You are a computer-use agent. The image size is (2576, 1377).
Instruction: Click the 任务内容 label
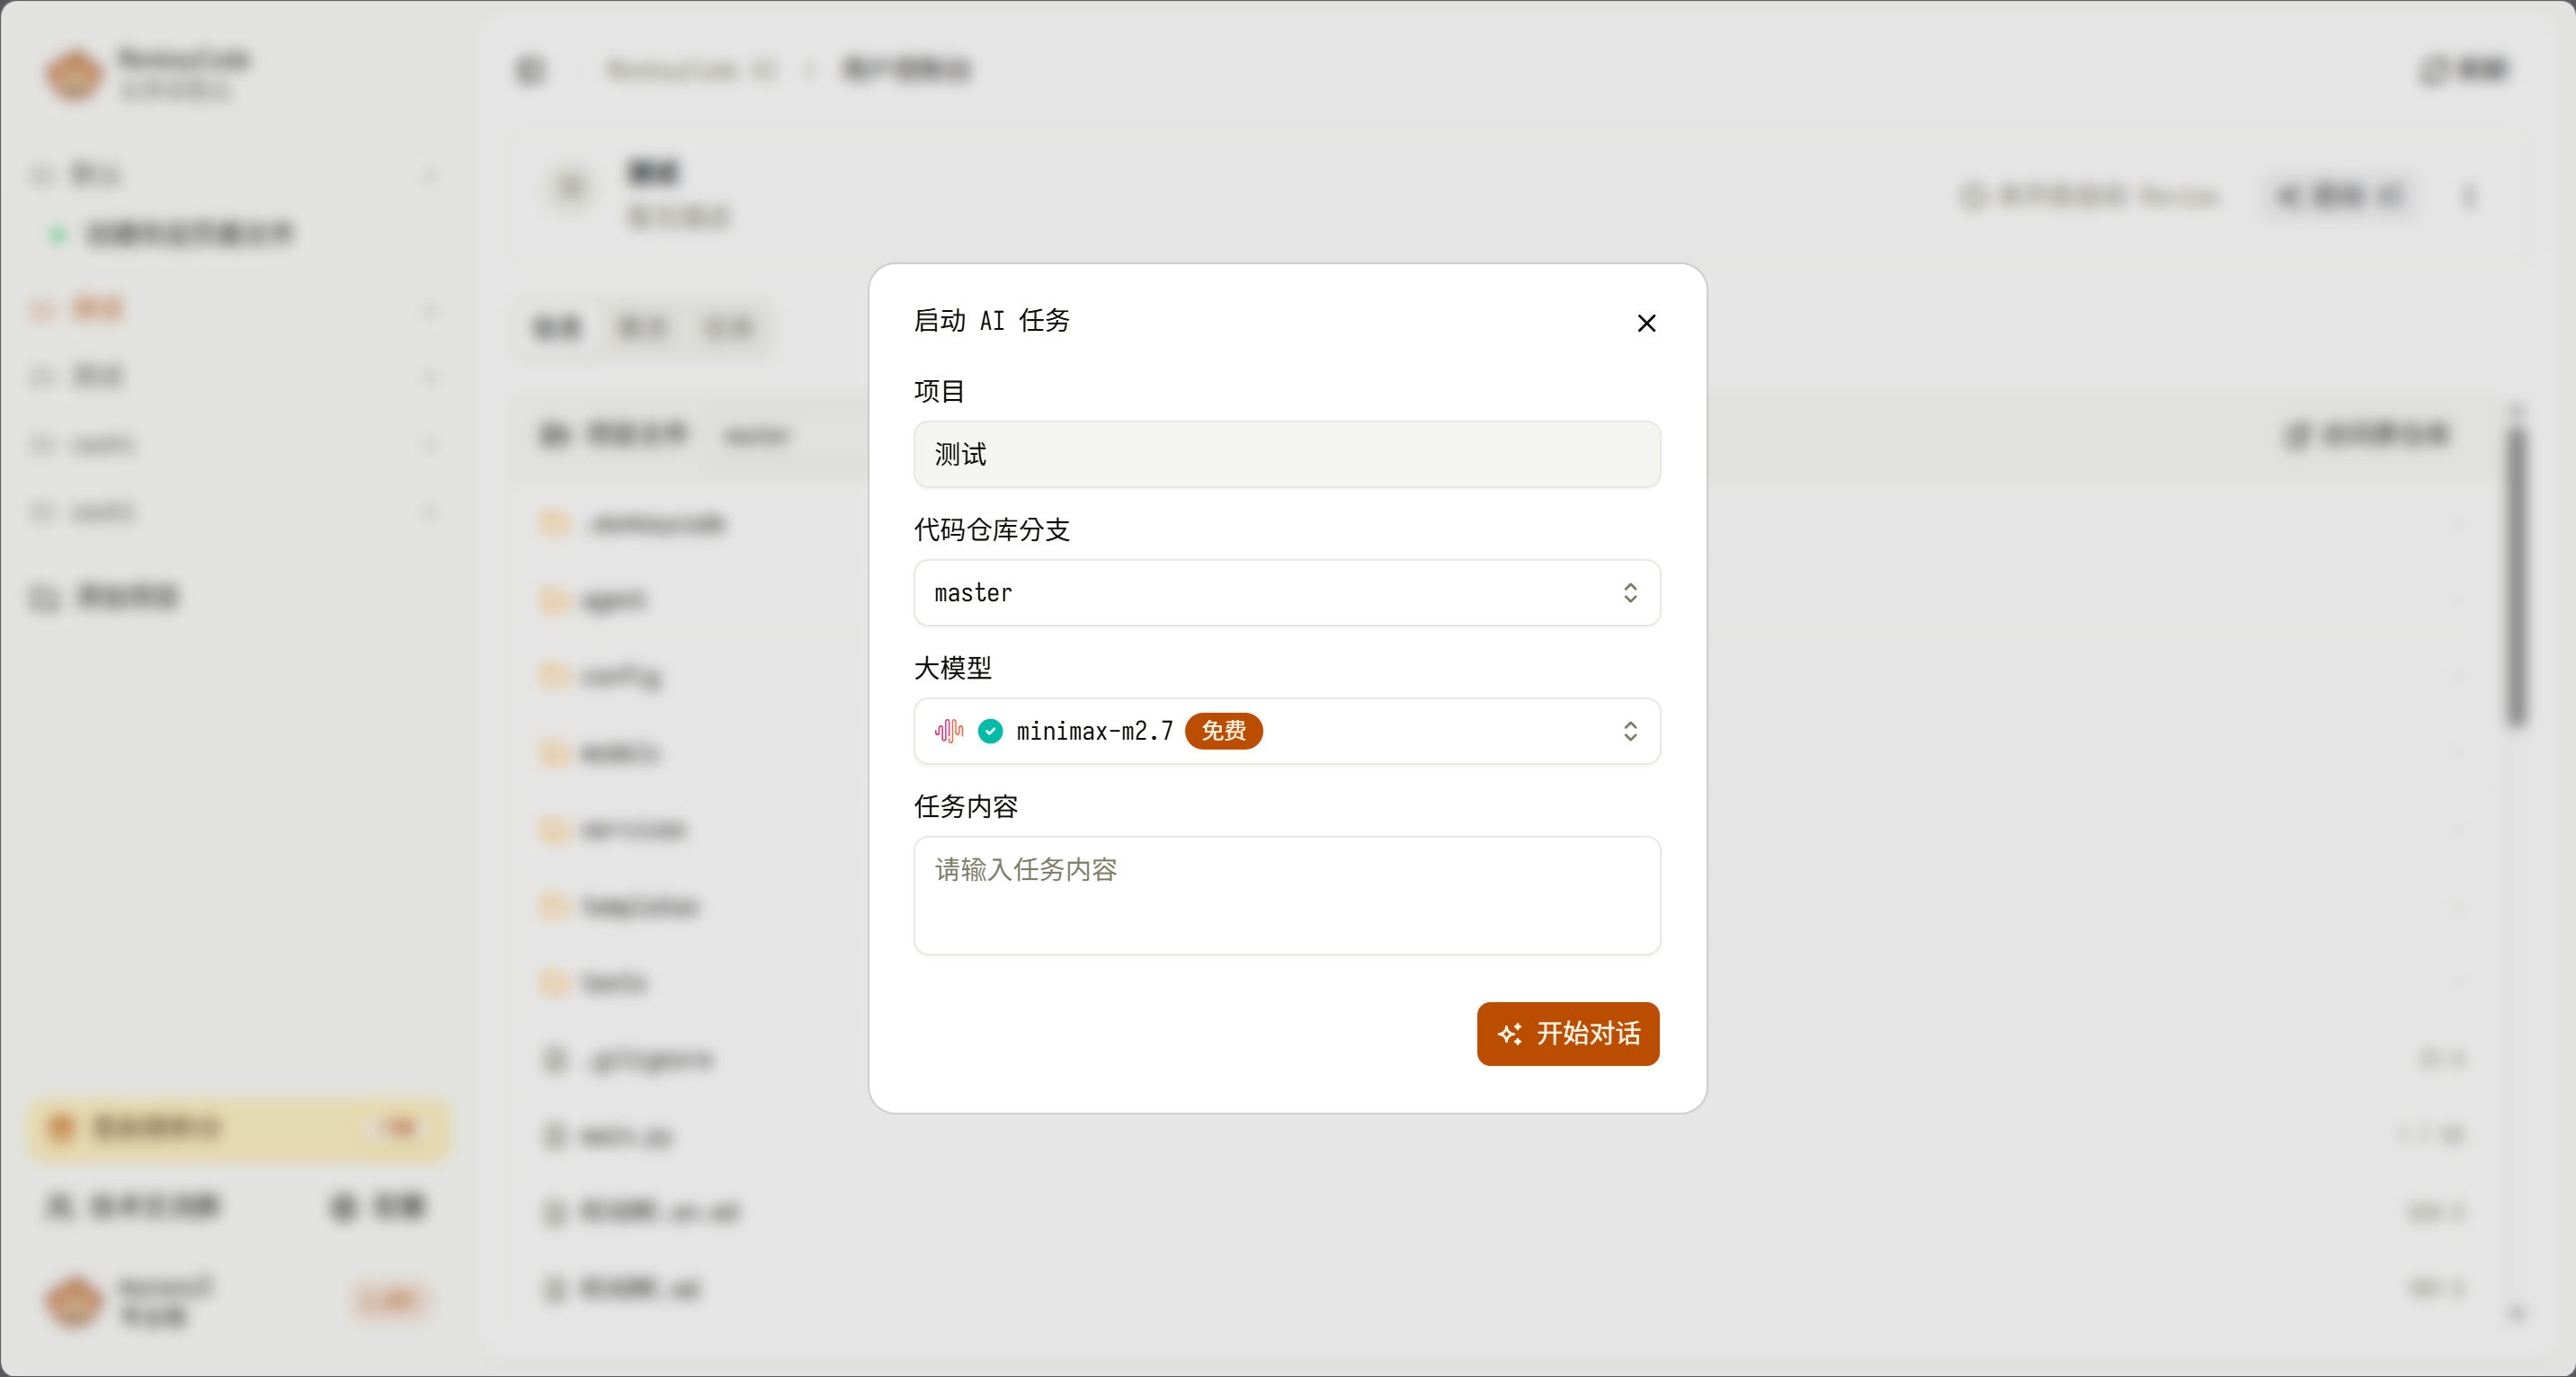965,806
